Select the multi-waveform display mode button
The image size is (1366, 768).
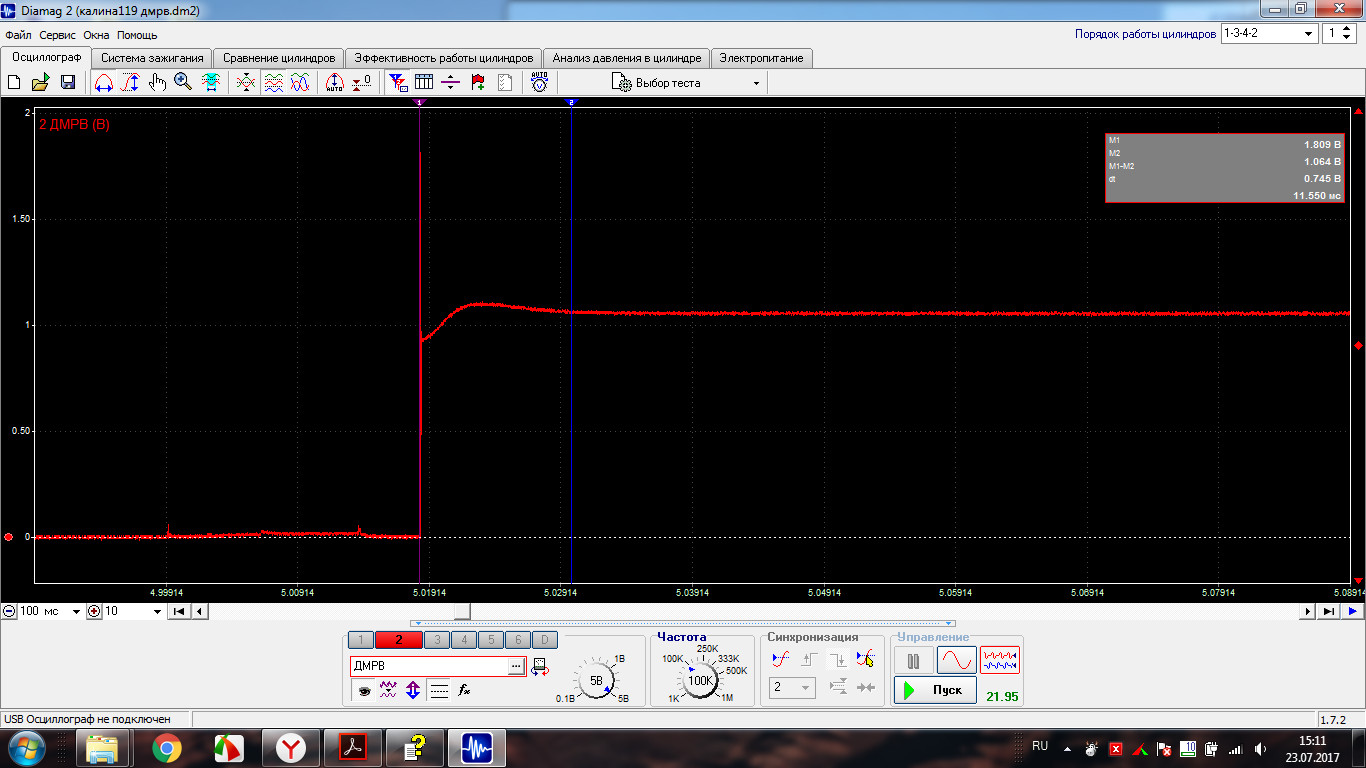coord(1000,660)
